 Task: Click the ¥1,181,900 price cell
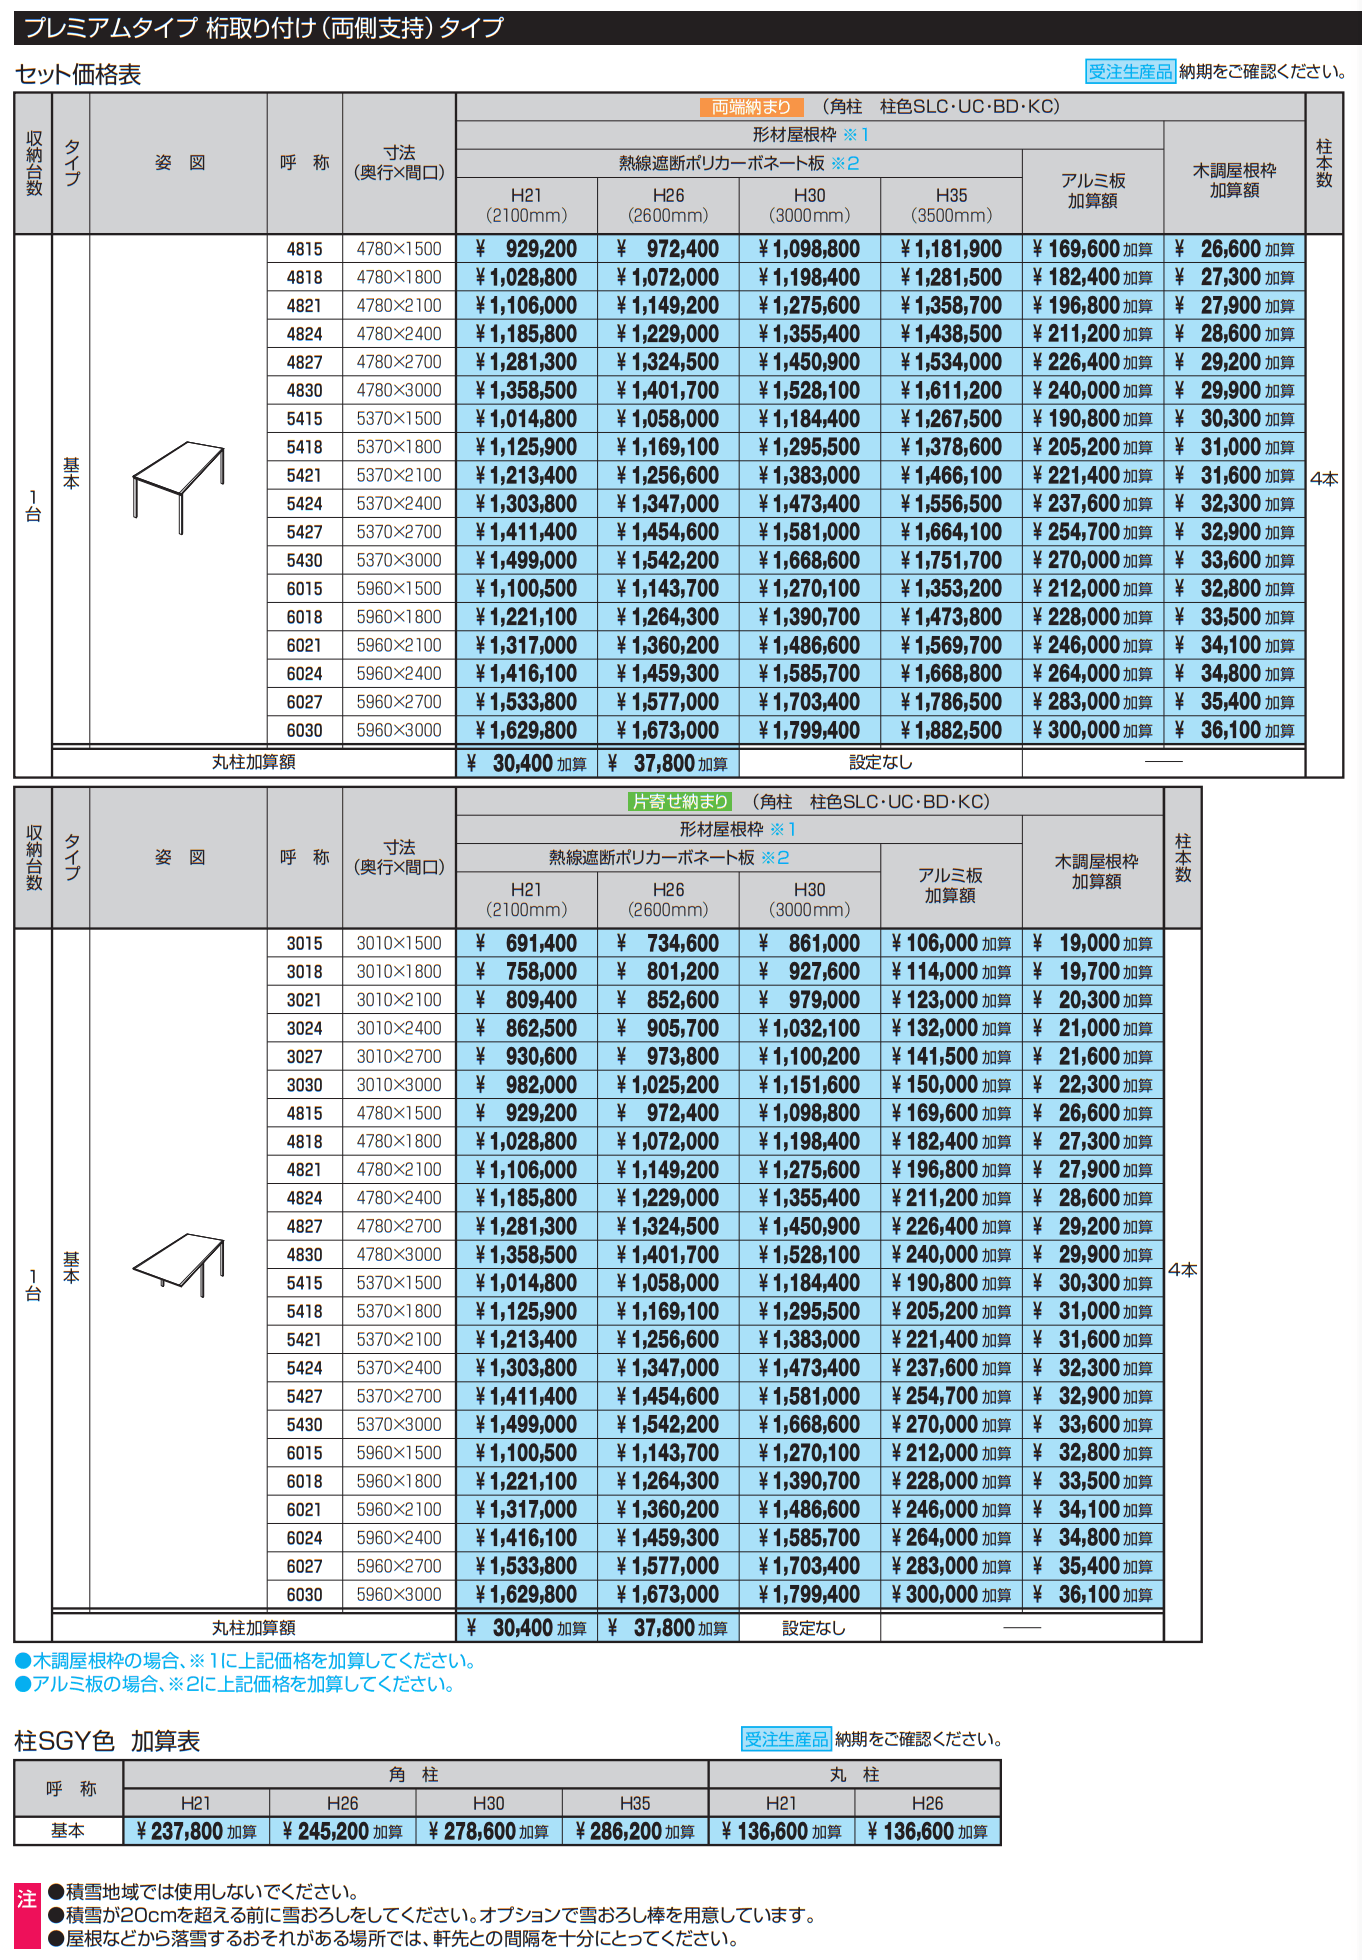click(x=951, y=249)
